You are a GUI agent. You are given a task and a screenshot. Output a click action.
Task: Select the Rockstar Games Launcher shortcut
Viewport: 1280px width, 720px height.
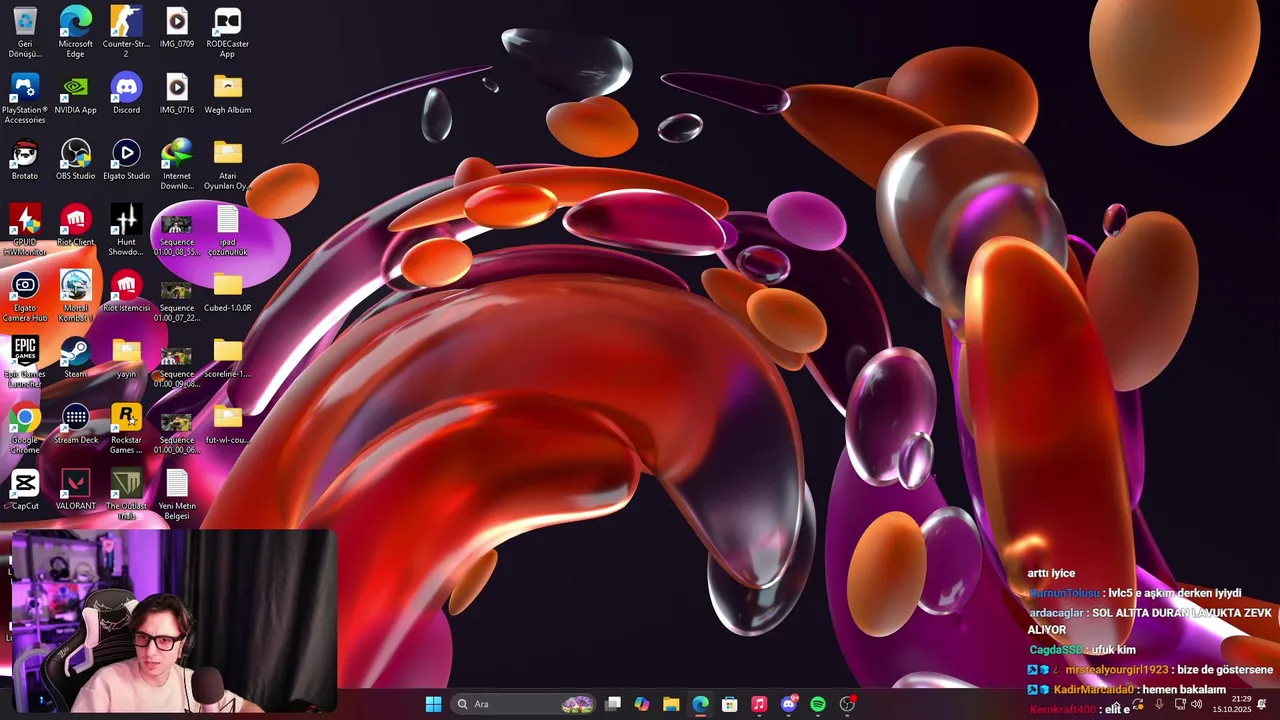(x=126, y=428)
